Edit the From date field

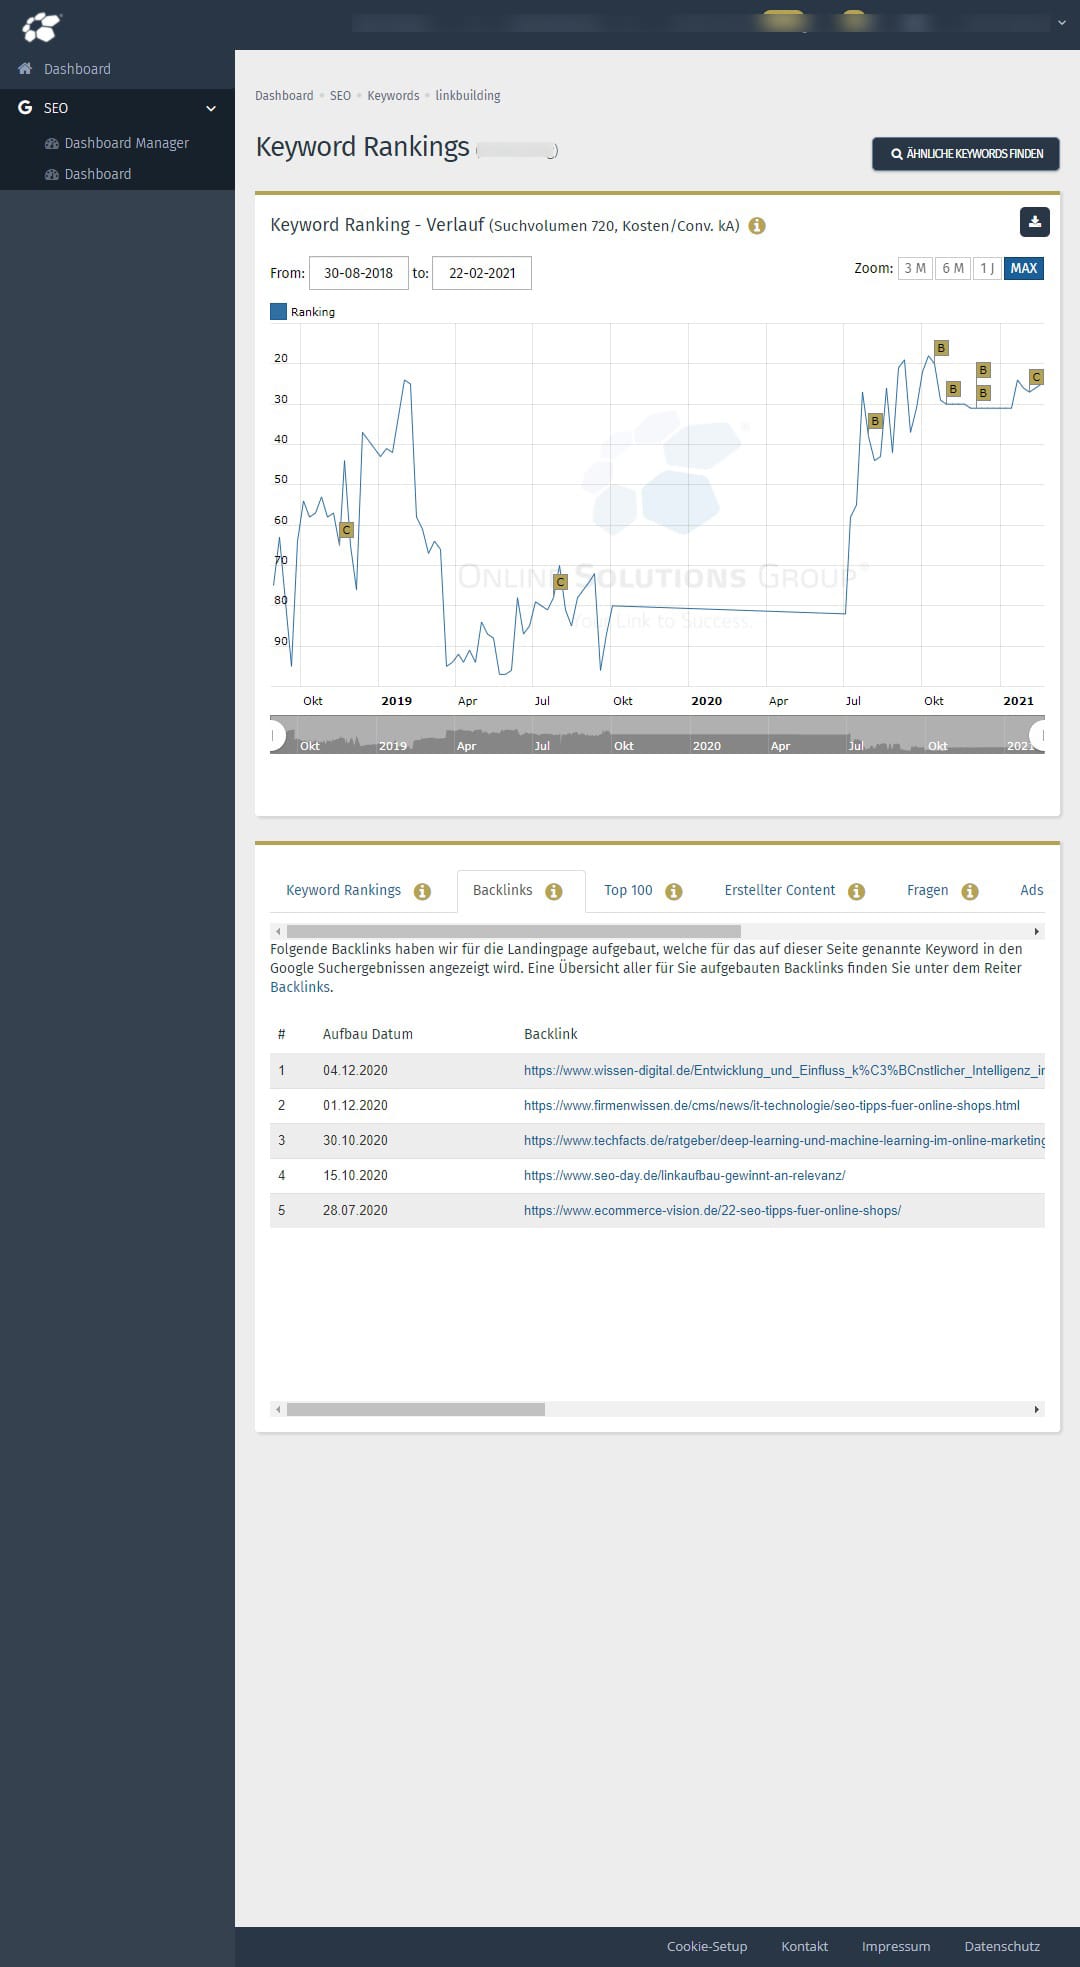click(359, 273)
